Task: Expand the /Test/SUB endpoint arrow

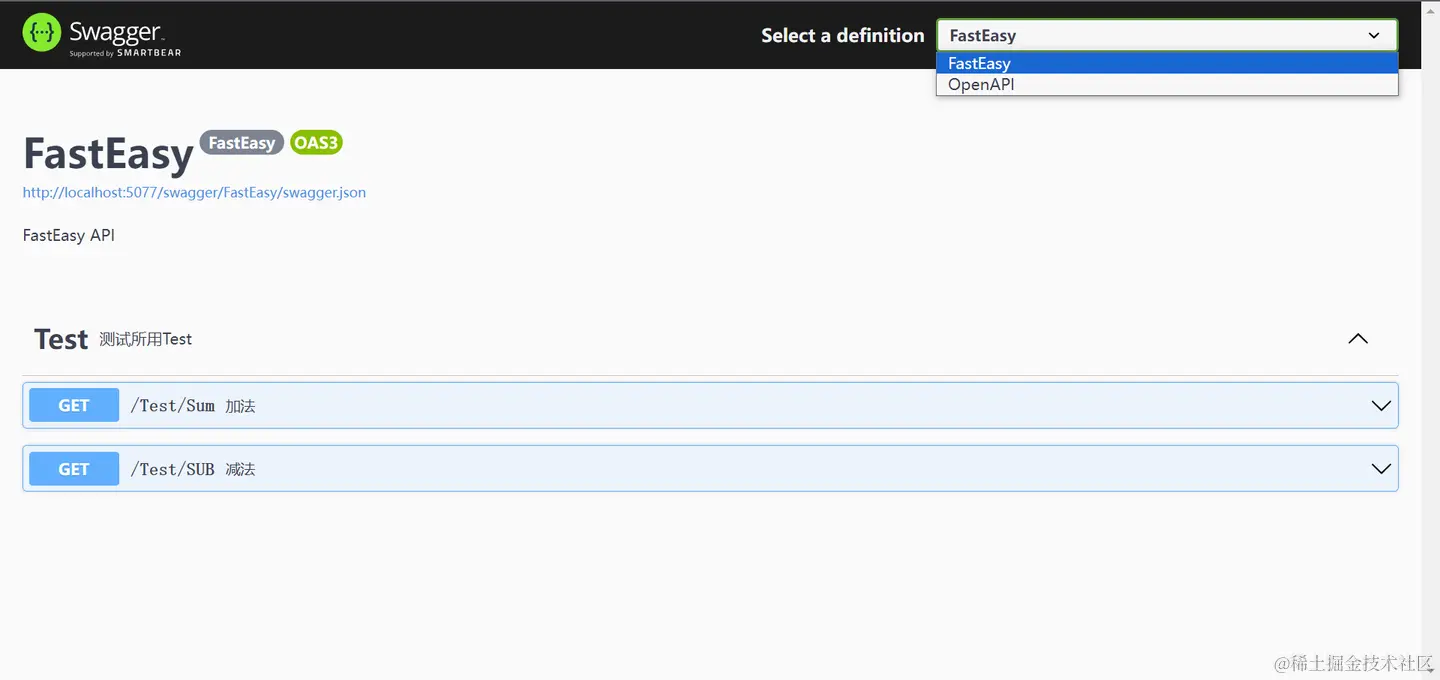Action: (x=1380, y=469)
